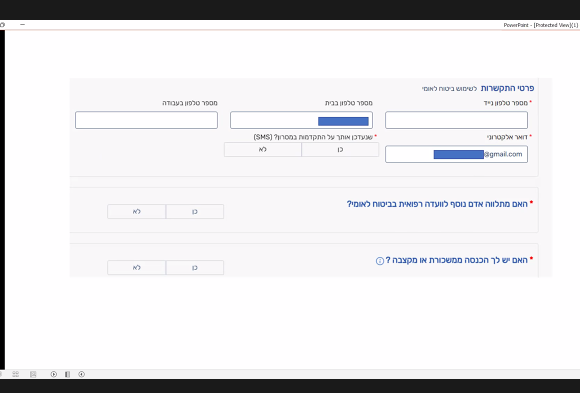
Task: Click the left-pointing arrow circle in status bar
Action: point(82,374)
